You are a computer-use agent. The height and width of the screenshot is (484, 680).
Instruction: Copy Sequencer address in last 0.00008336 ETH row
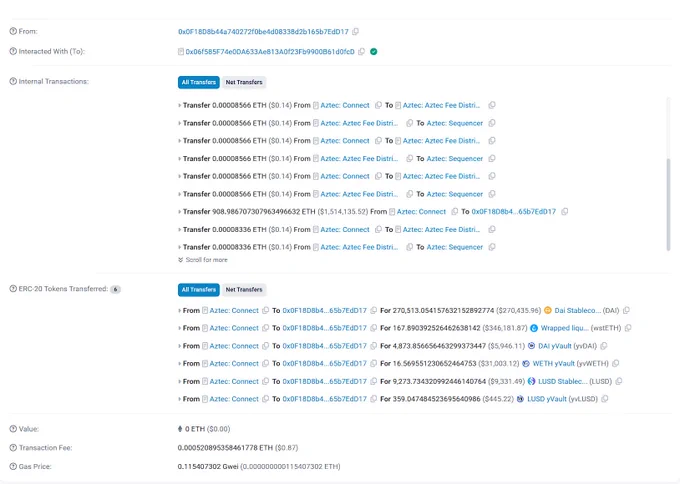point(492,247)
